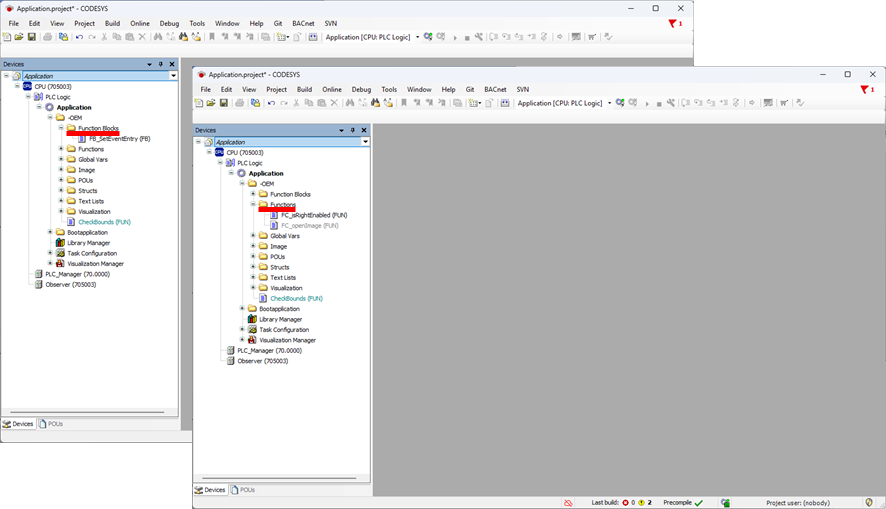Select FB_SetEventEntry (FB) in back window

119,139
